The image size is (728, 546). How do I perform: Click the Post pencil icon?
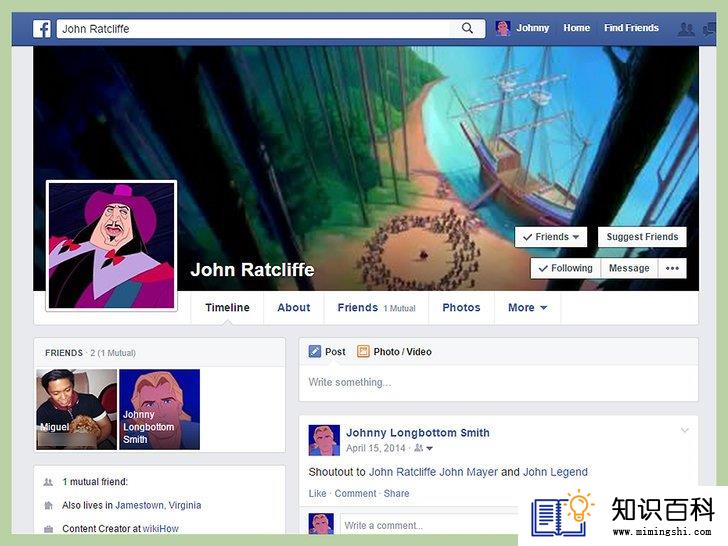tap(315, 351)
